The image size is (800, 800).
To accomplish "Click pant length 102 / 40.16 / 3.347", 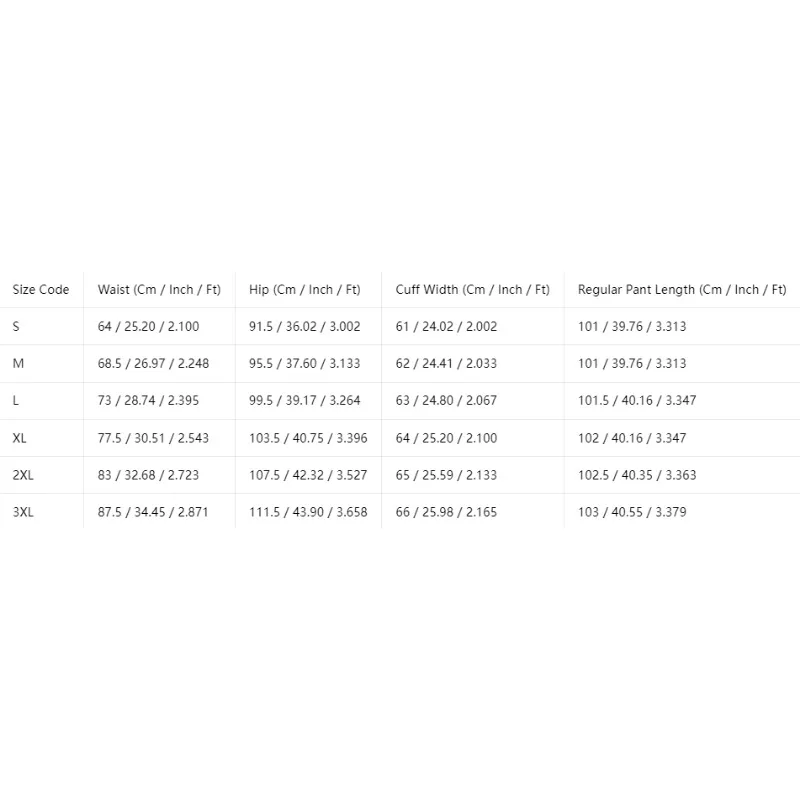I will (x=632, y=438).
